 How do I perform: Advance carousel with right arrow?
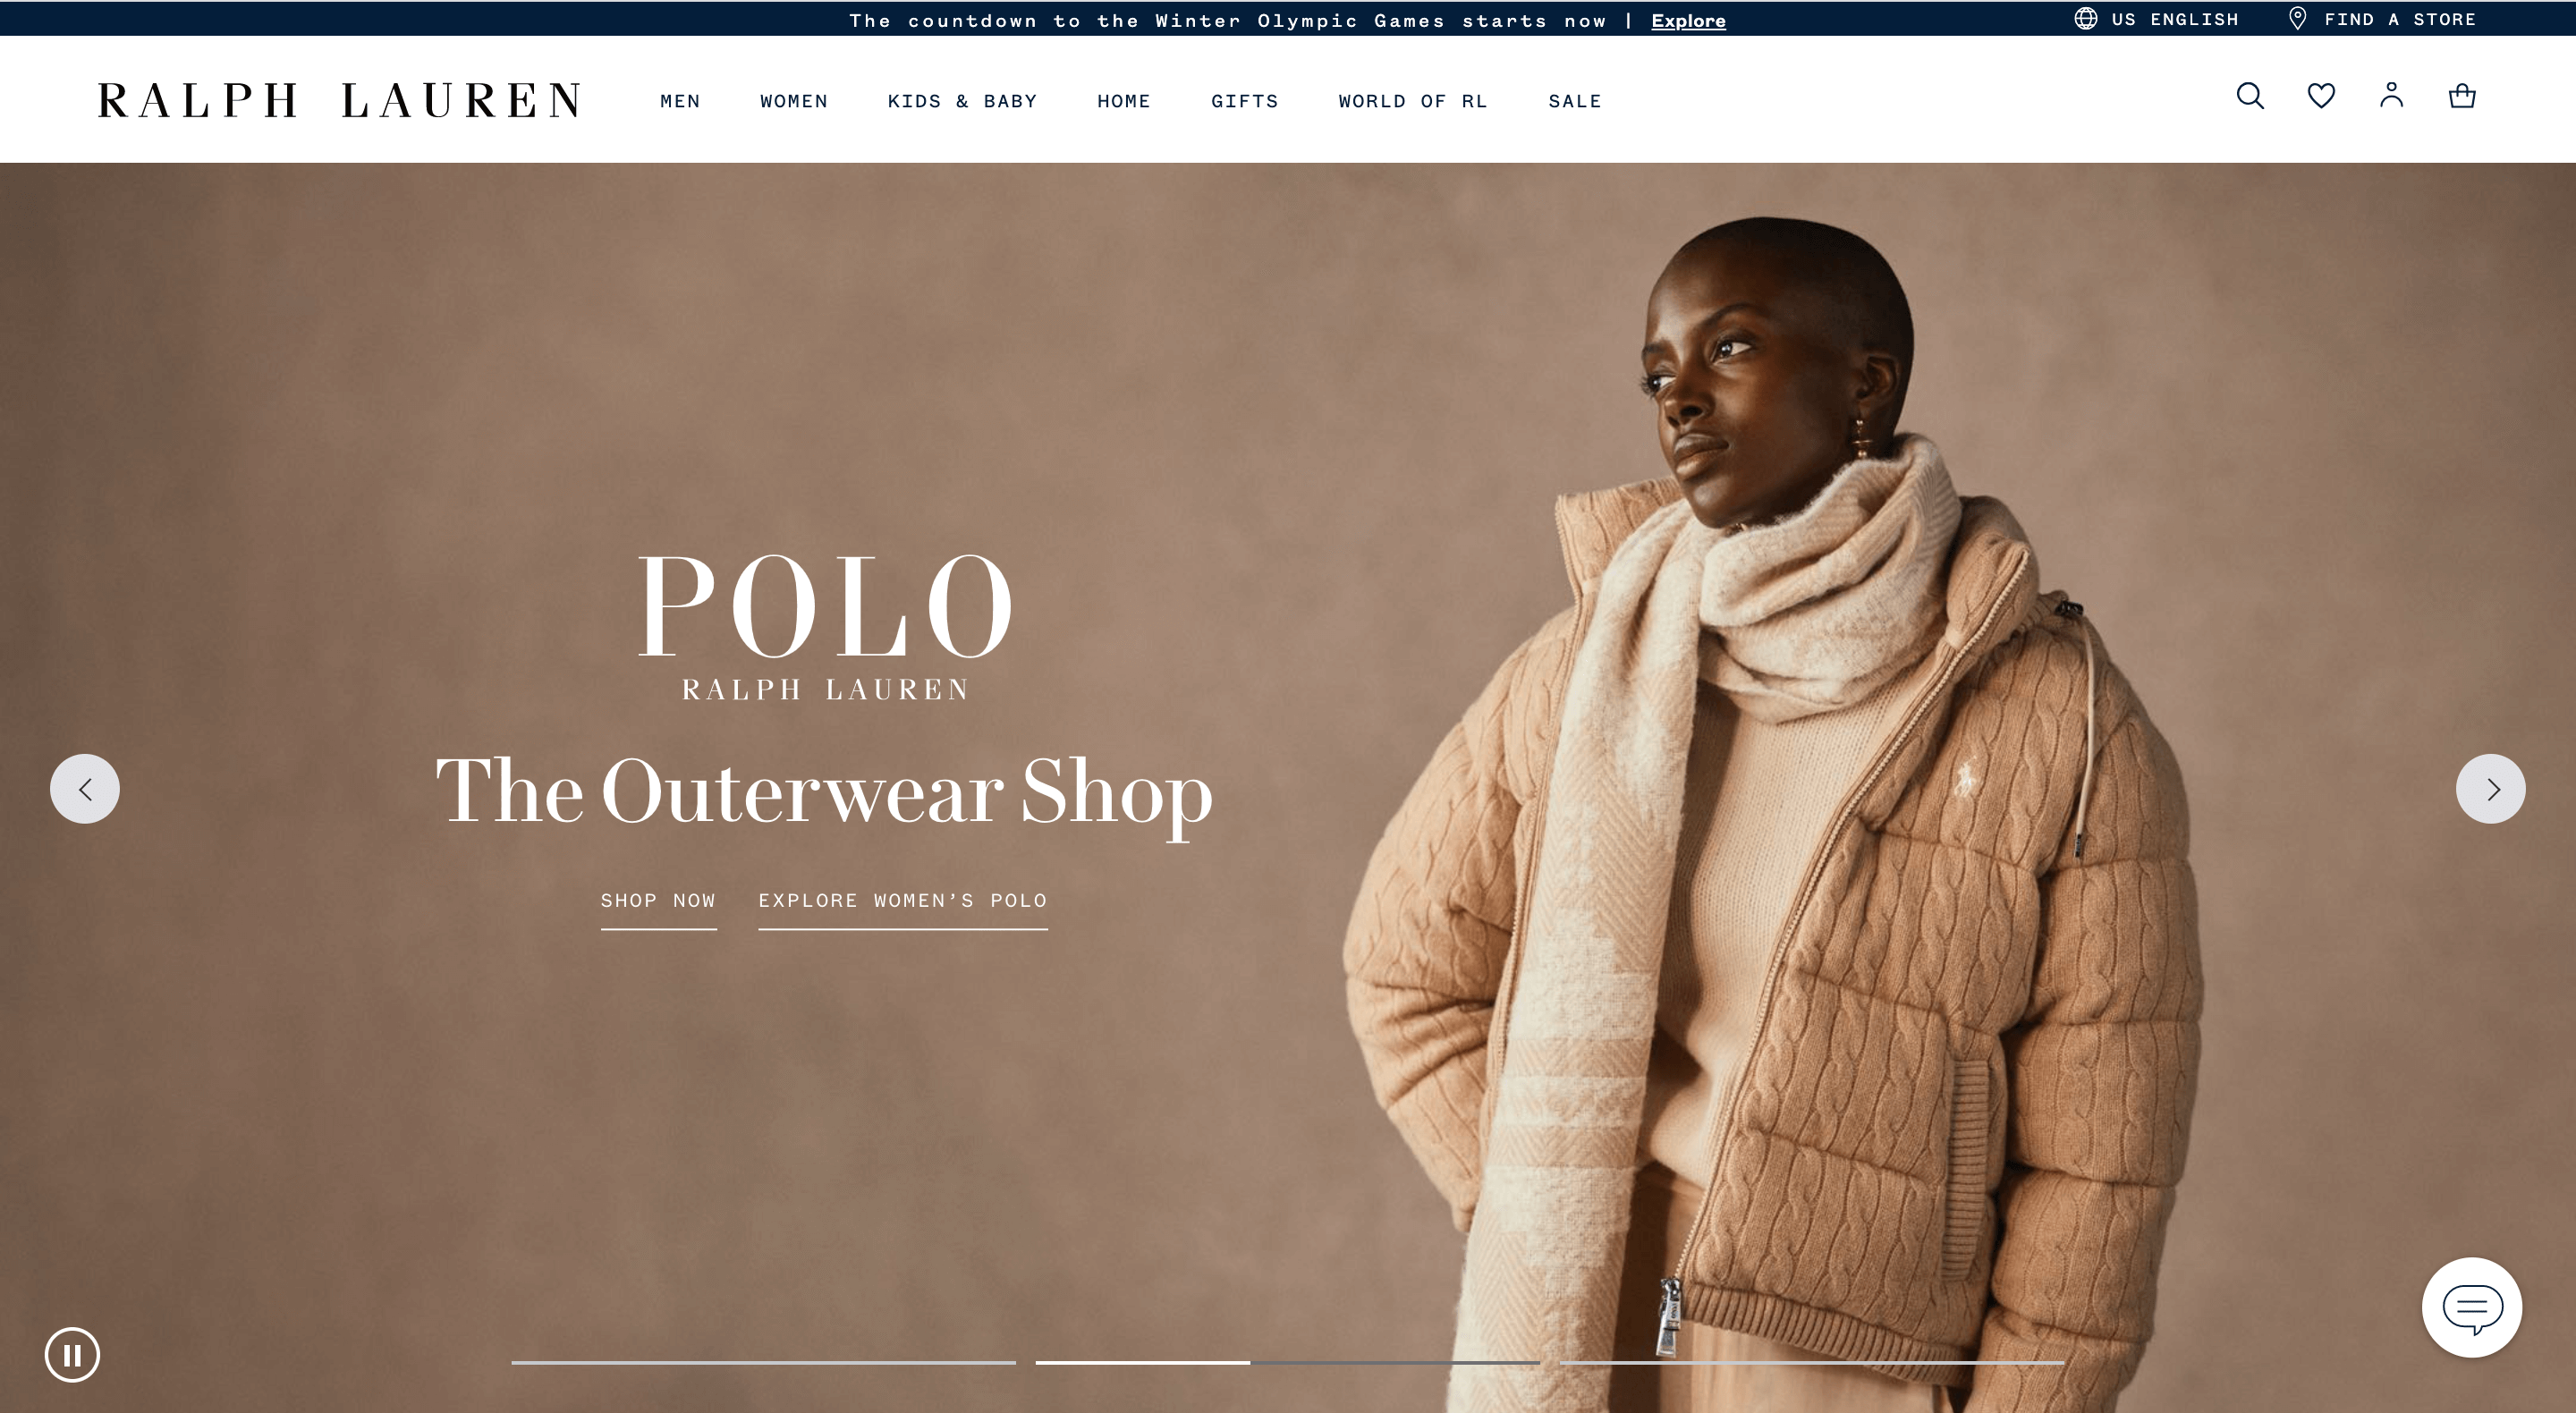2490,789
